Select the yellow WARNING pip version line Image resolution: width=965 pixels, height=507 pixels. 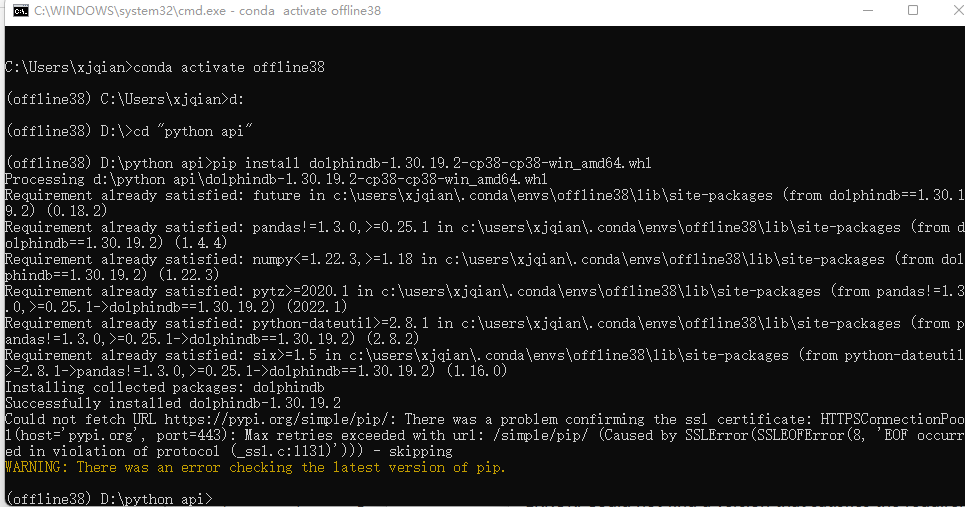(255, 468)
